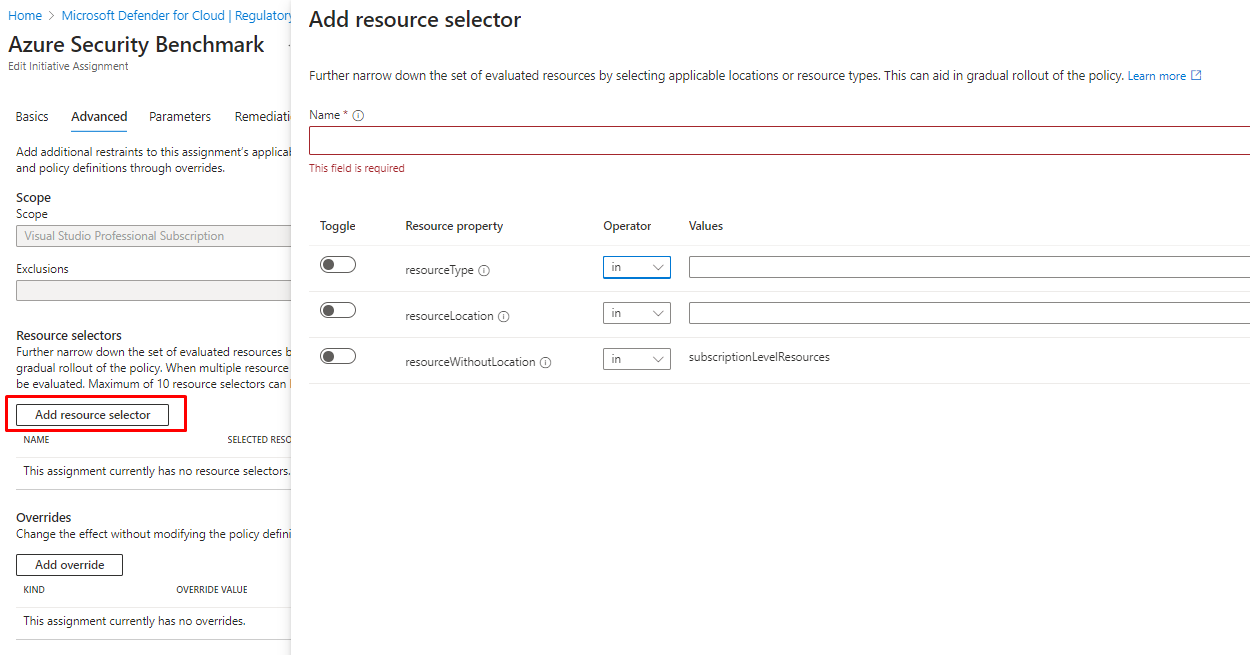Click external link icon after Learn more
1250x655 pixels.
click(1196, 76)
